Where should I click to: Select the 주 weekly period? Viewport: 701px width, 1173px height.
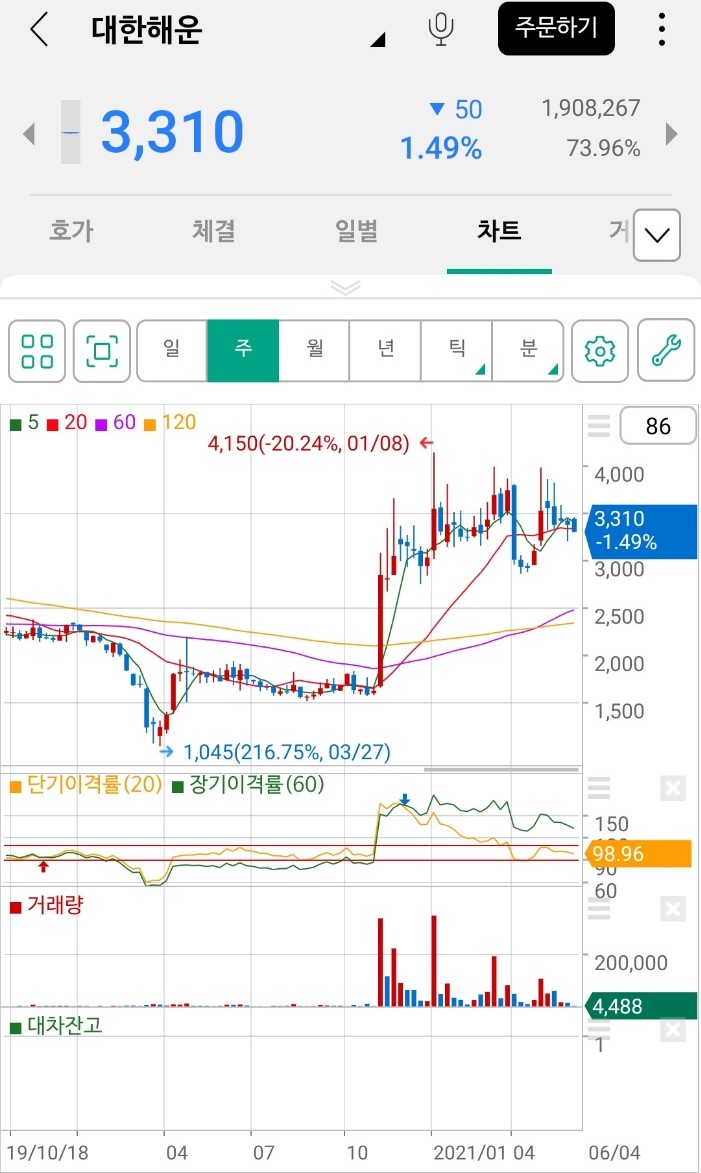243,351
